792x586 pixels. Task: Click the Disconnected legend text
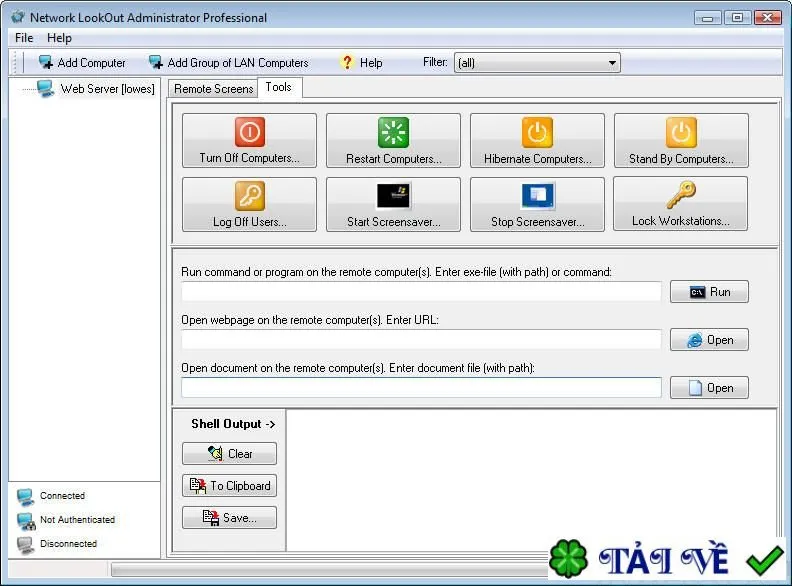[68, 544]
